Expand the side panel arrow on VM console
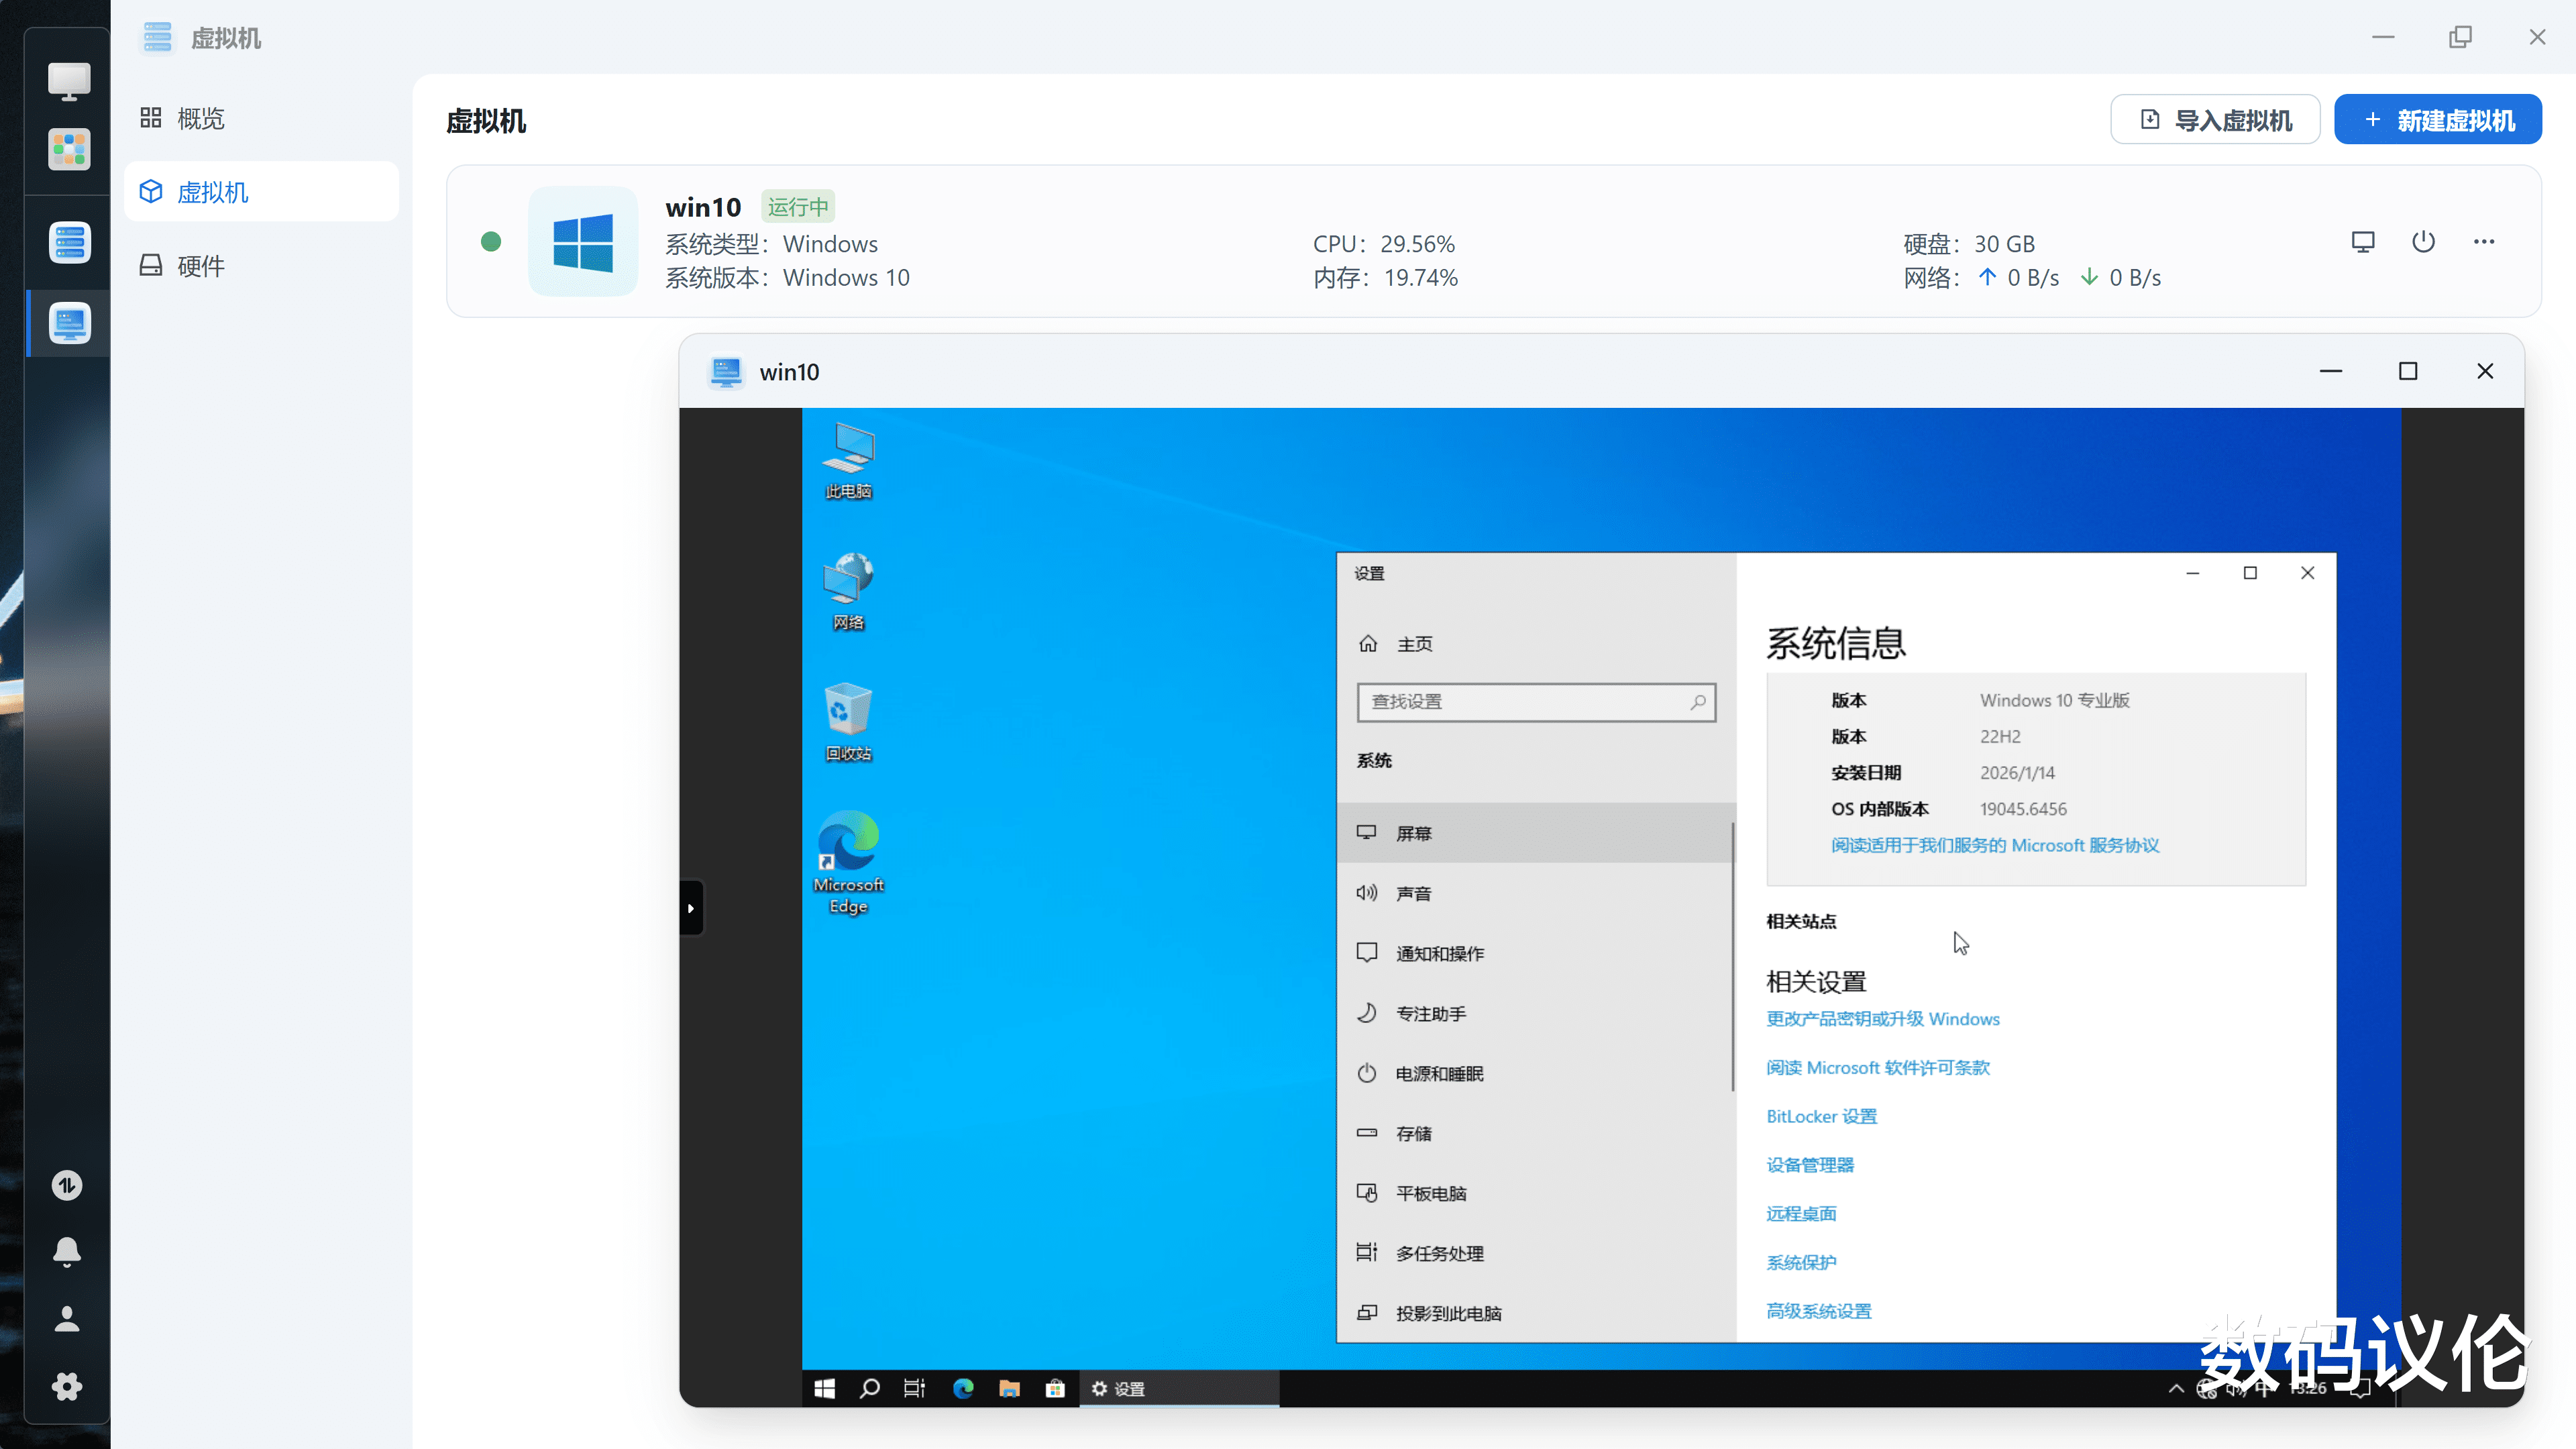2576x1449 pixels. point(691,908)
